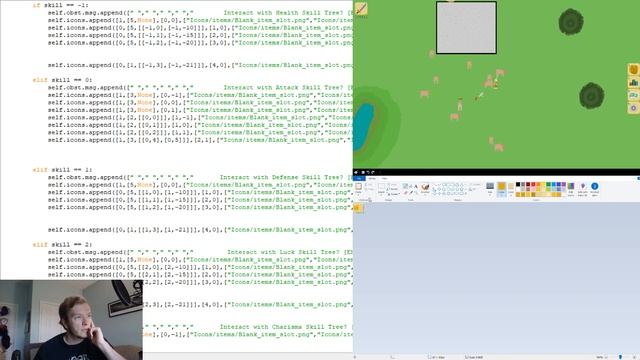Open the bar chart stats icon in game sidebar
Screen dimensions: 640x360
click(x=633, y=83)
